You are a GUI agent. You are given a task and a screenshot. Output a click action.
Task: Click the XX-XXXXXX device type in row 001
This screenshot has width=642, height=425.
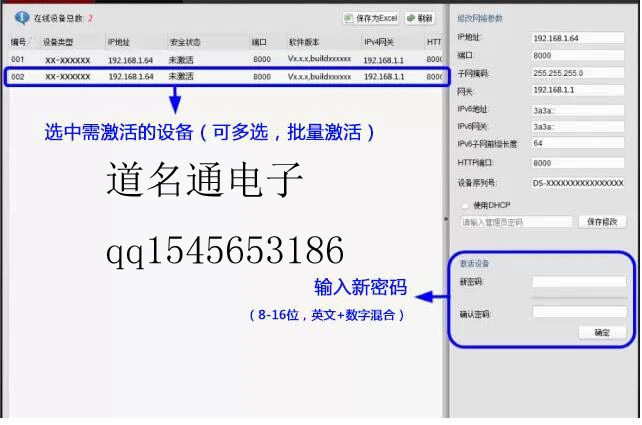(68, 60)
